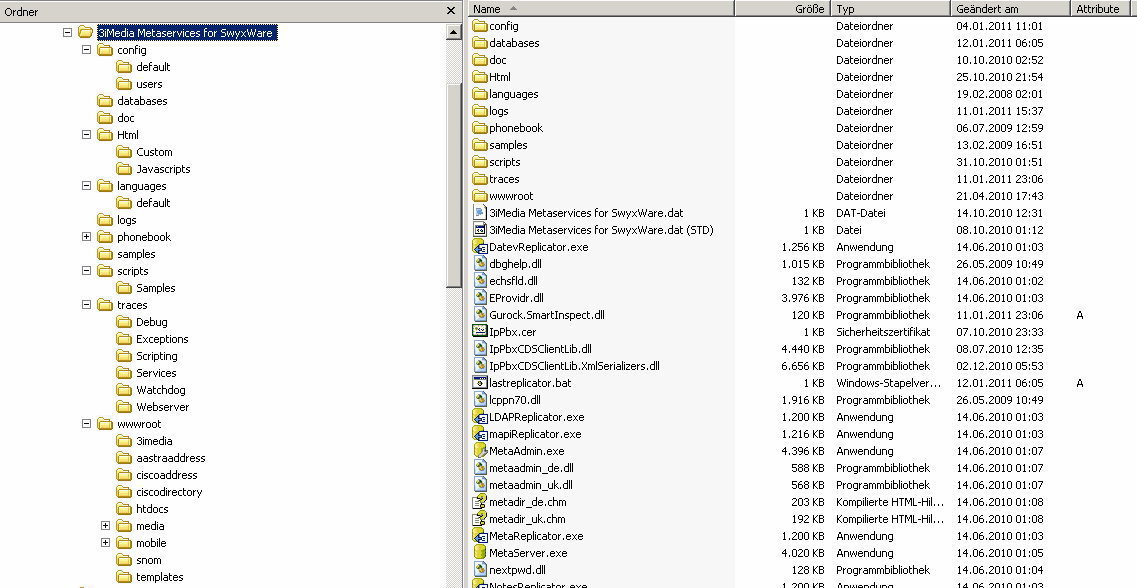This screenshot has height=588, width=1137.
Task: Select the Watchdog folder icon in the tree
Action: 124,390
